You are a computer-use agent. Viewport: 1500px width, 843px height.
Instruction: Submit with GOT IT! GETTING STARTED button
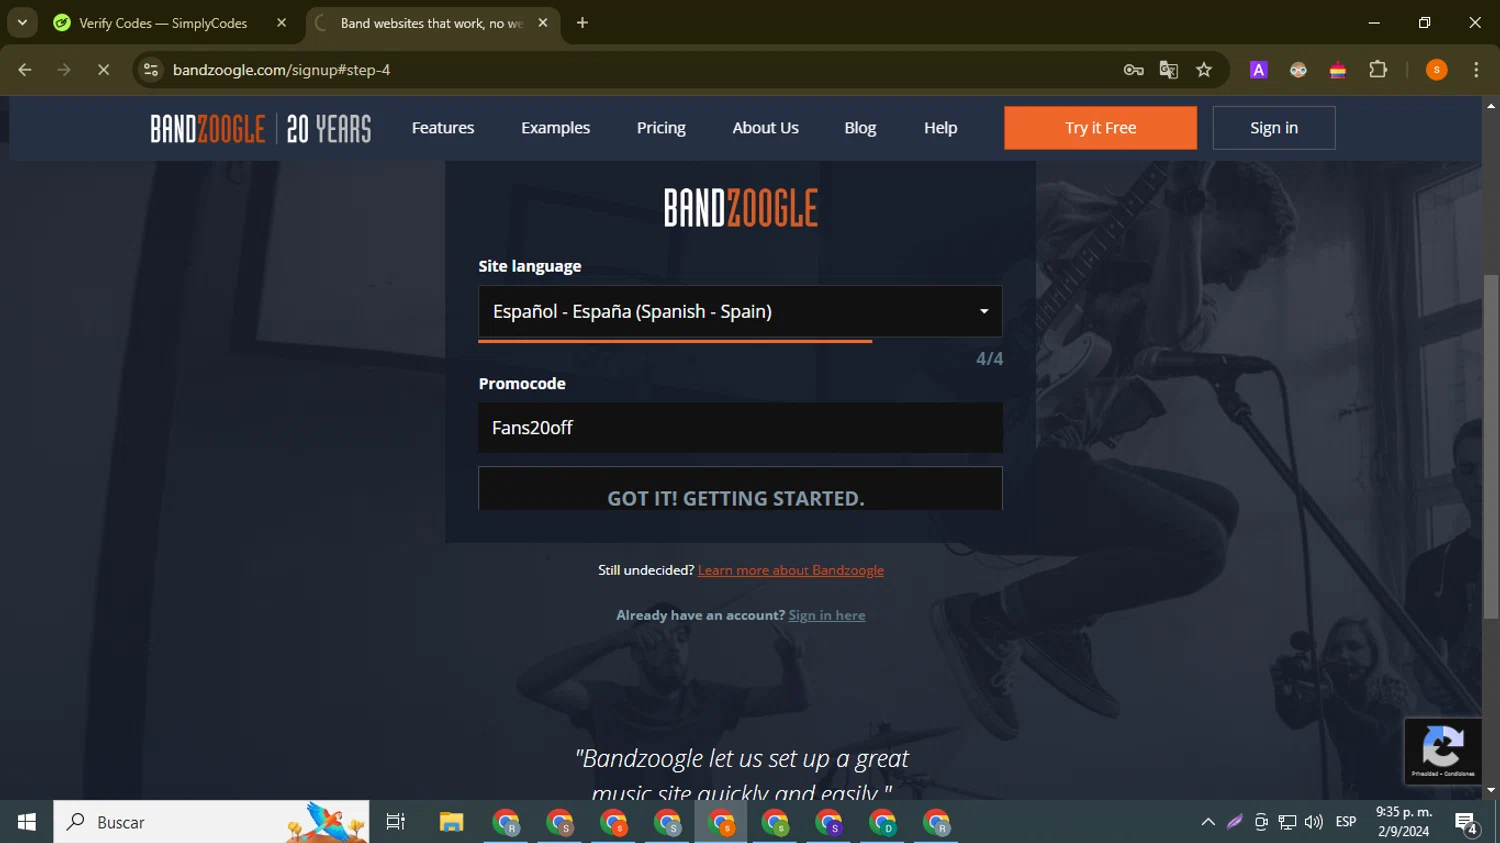[740, 489]
